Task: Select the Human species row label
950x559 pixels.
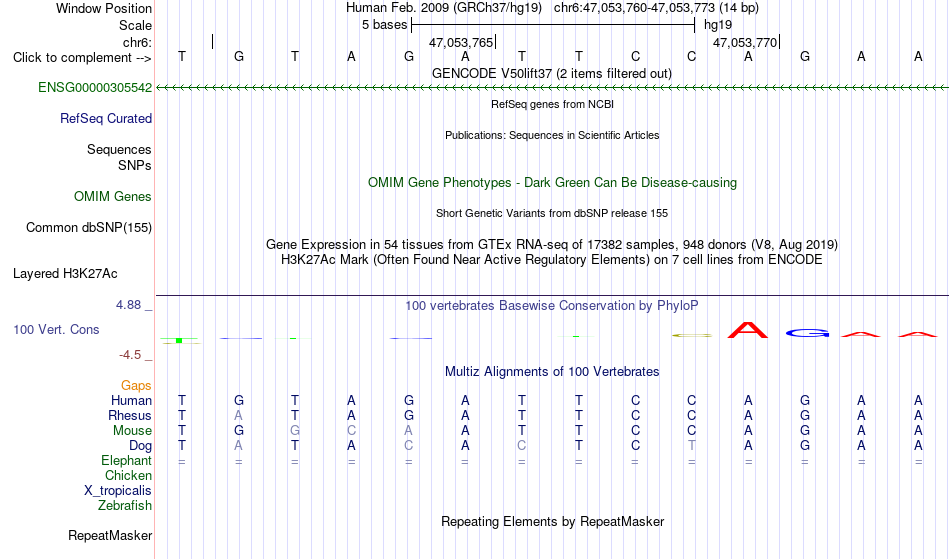Action: 131,400
